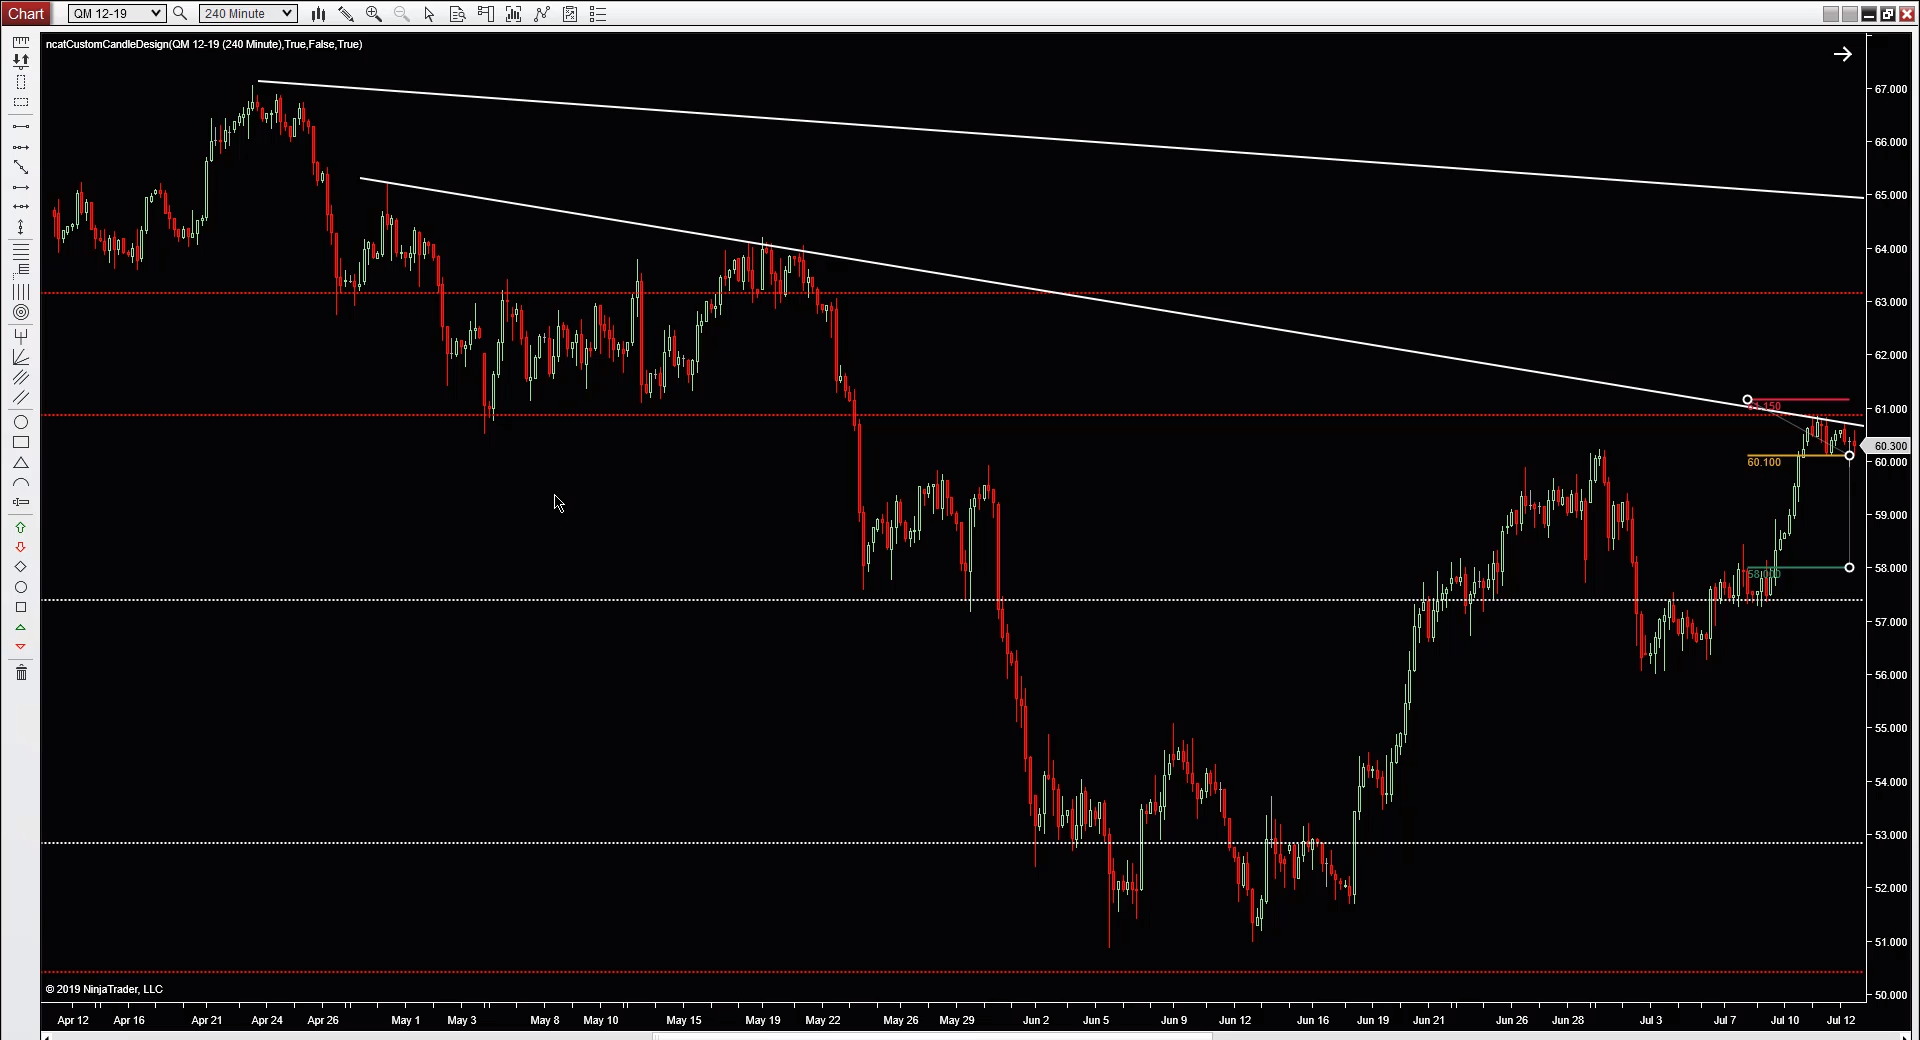Image resolution: width=1920 pixels, height=1040 pixels.
Task: Open the Indicators dialog
Action: coord(541,14)
